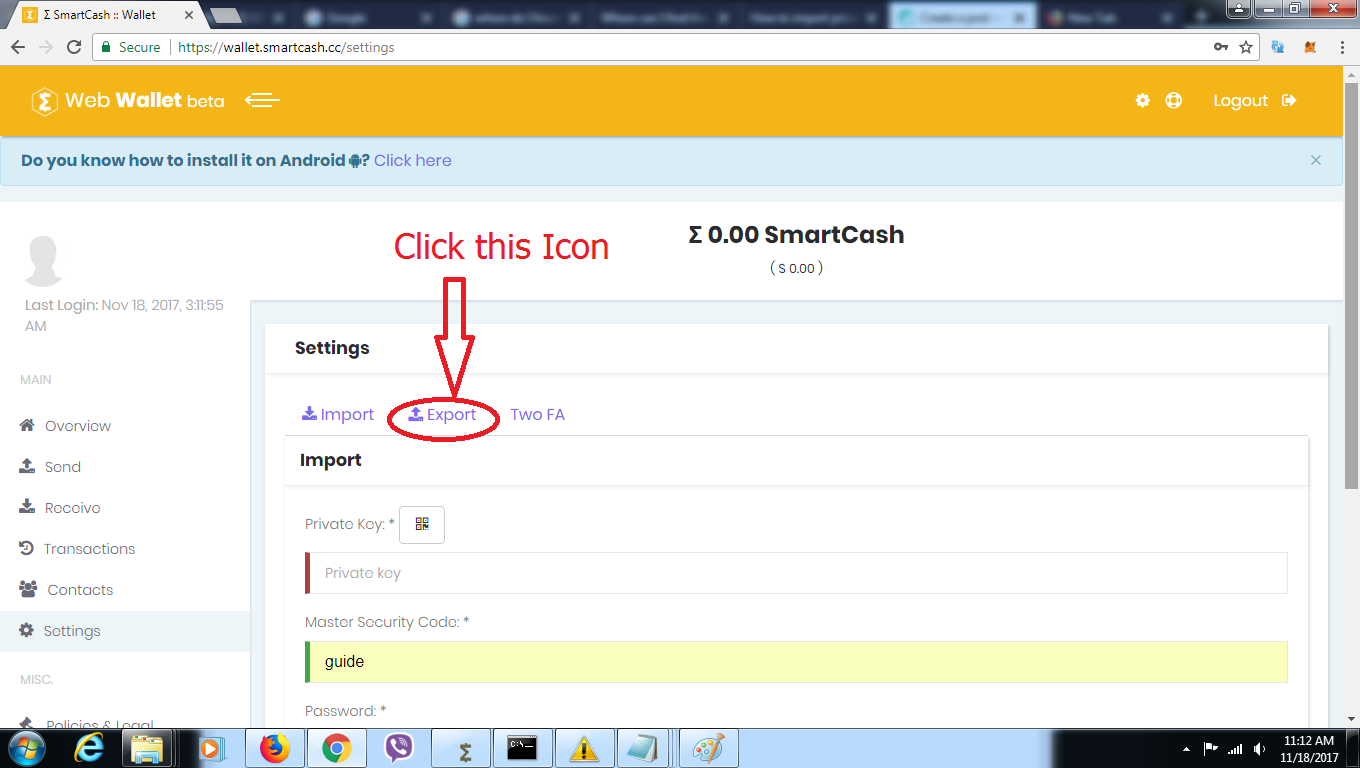Switch to the Export tab
Image resolution: width=1360 pixels, height=768 pixels.
(443, 414)
